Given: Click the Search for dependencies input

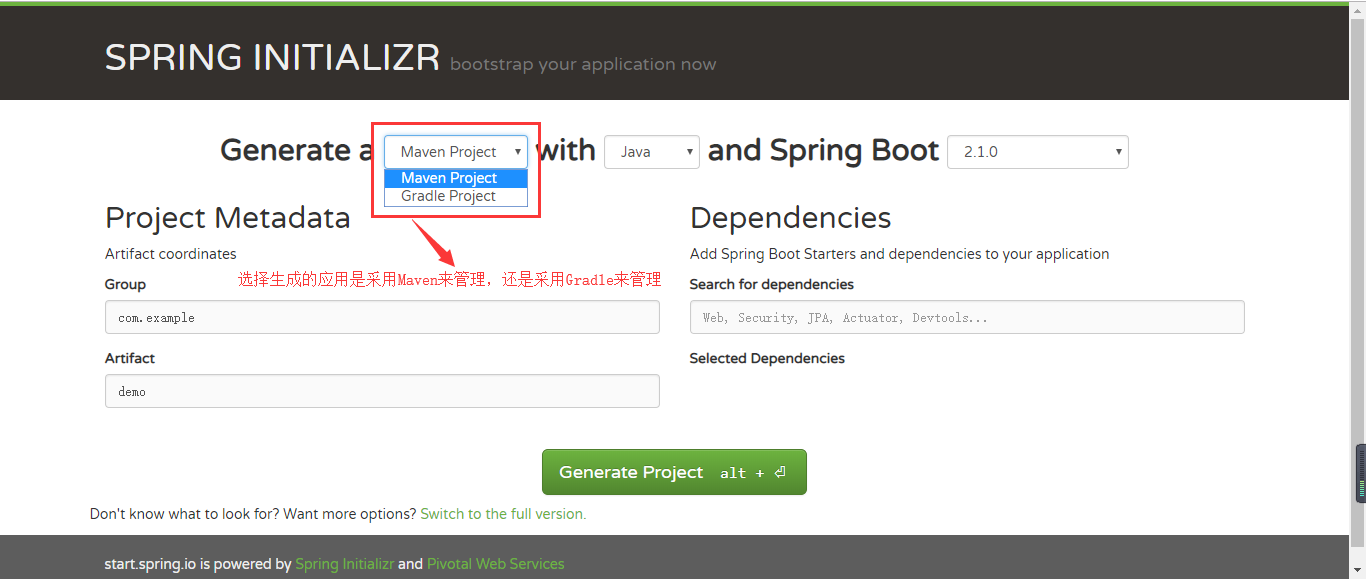Looking at the screenshot, I should click(967, 317).
